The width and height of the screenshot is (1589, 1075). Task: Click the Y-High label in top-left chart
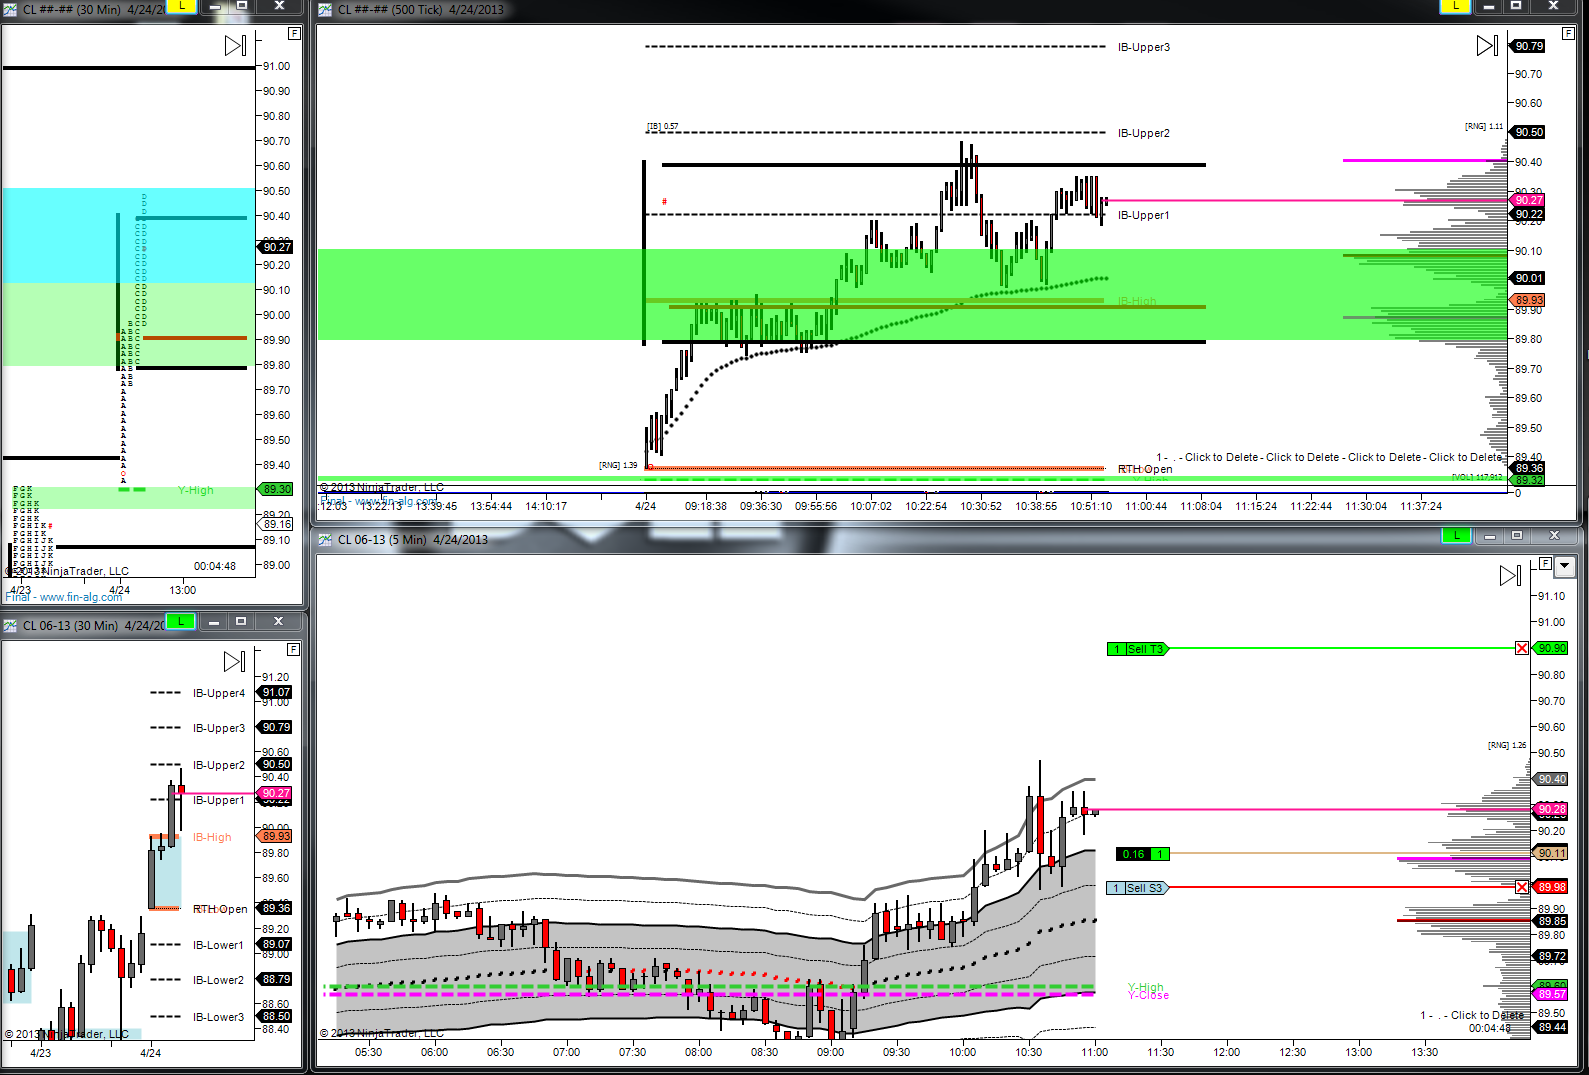point(196,490)
